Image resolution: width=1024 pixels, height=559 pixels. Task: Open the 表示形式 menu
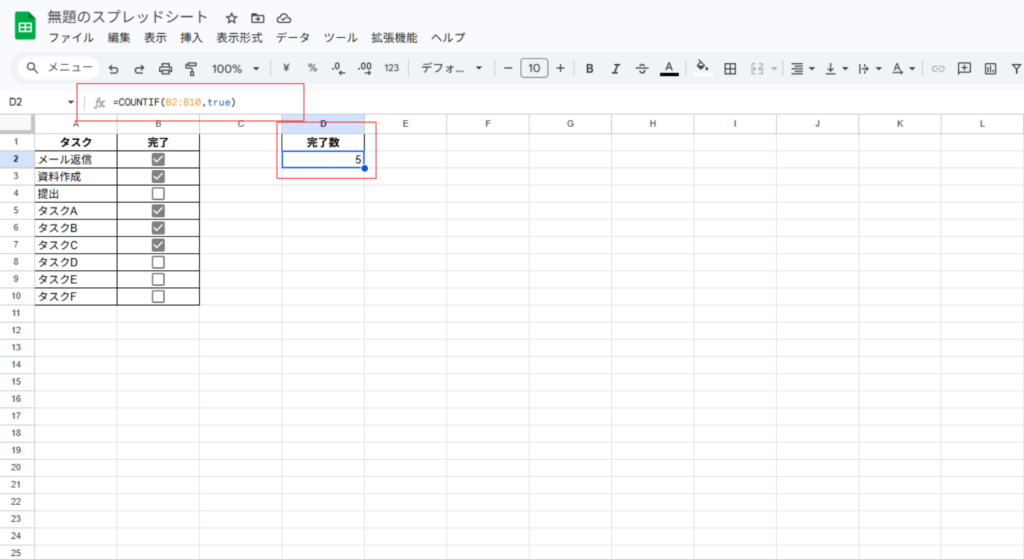pos(239,38)
